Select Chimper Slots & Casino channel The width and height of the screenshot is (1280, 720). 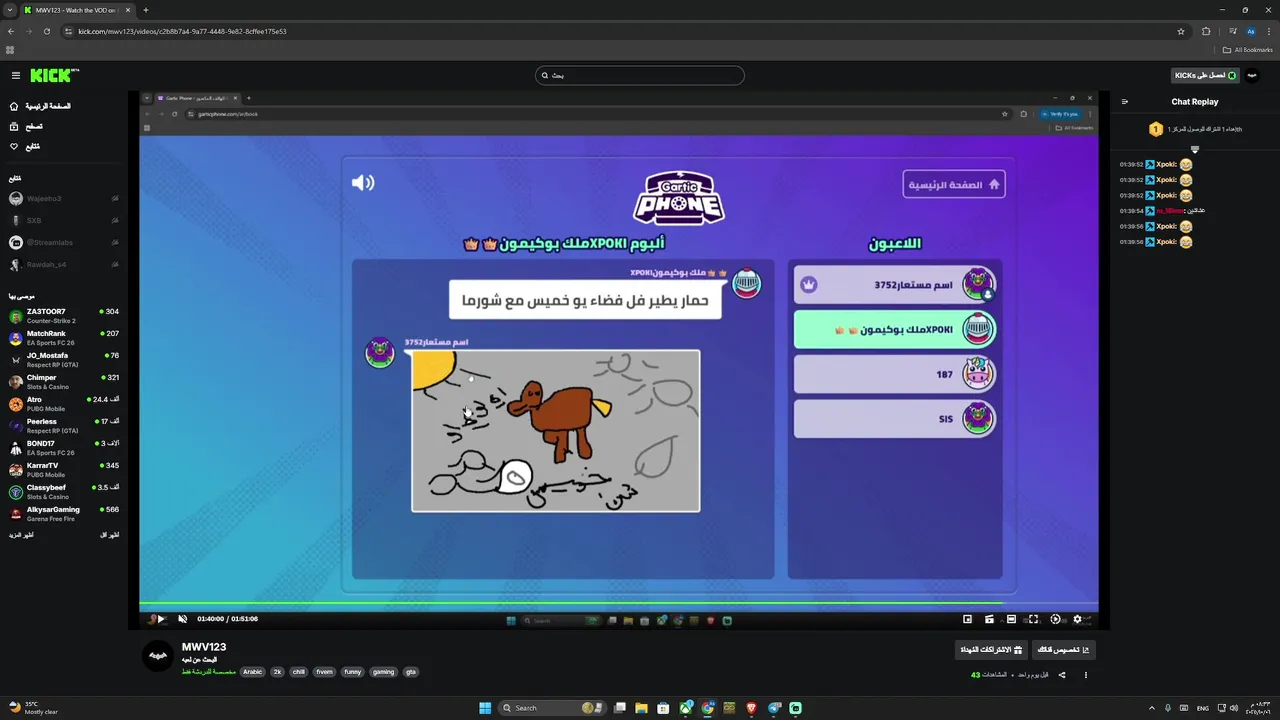coord(64,382)
